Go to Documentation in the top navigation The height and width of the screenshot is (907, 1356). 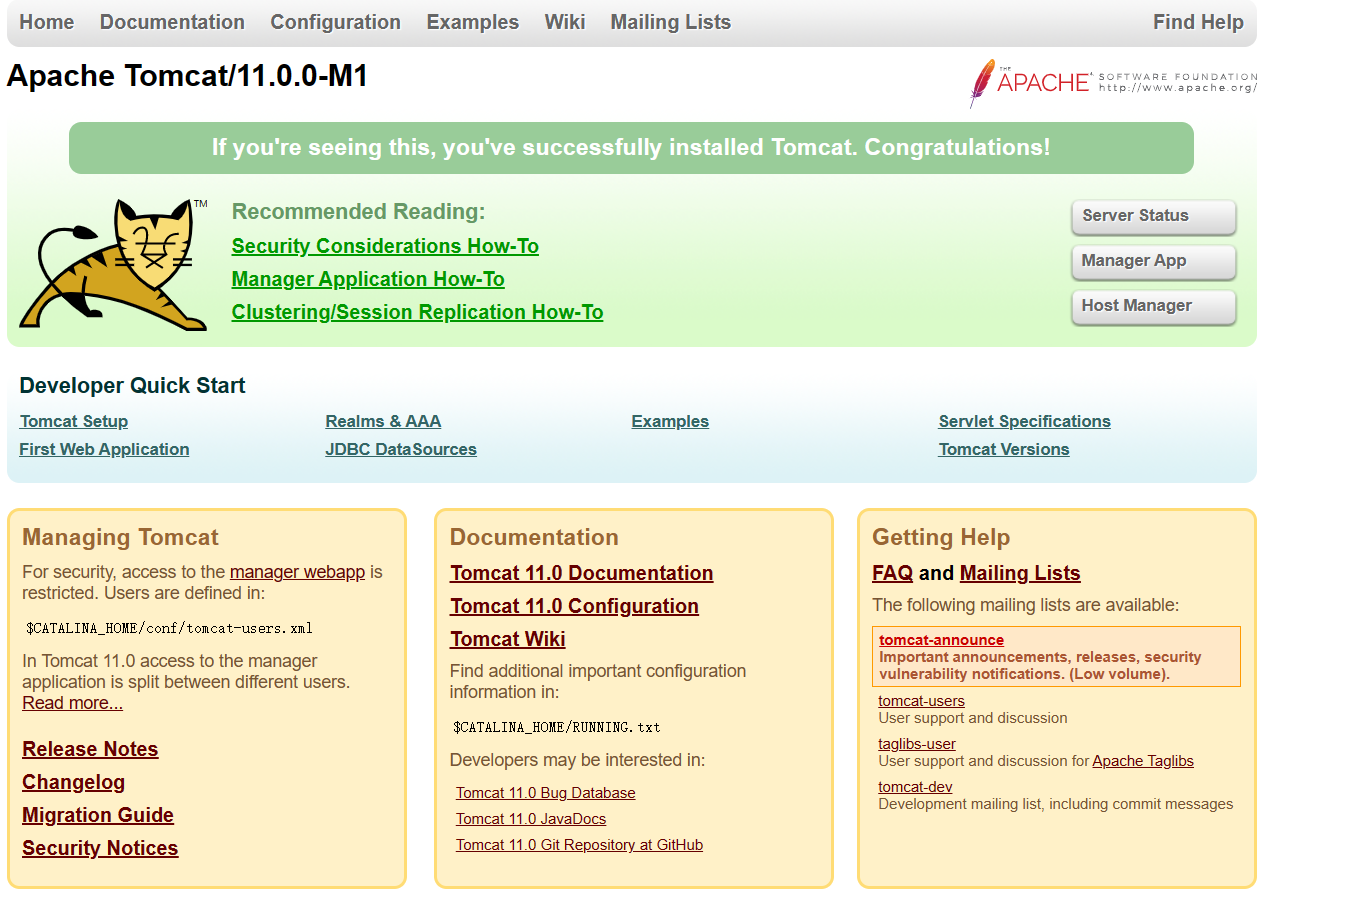(x=172, y=22)
